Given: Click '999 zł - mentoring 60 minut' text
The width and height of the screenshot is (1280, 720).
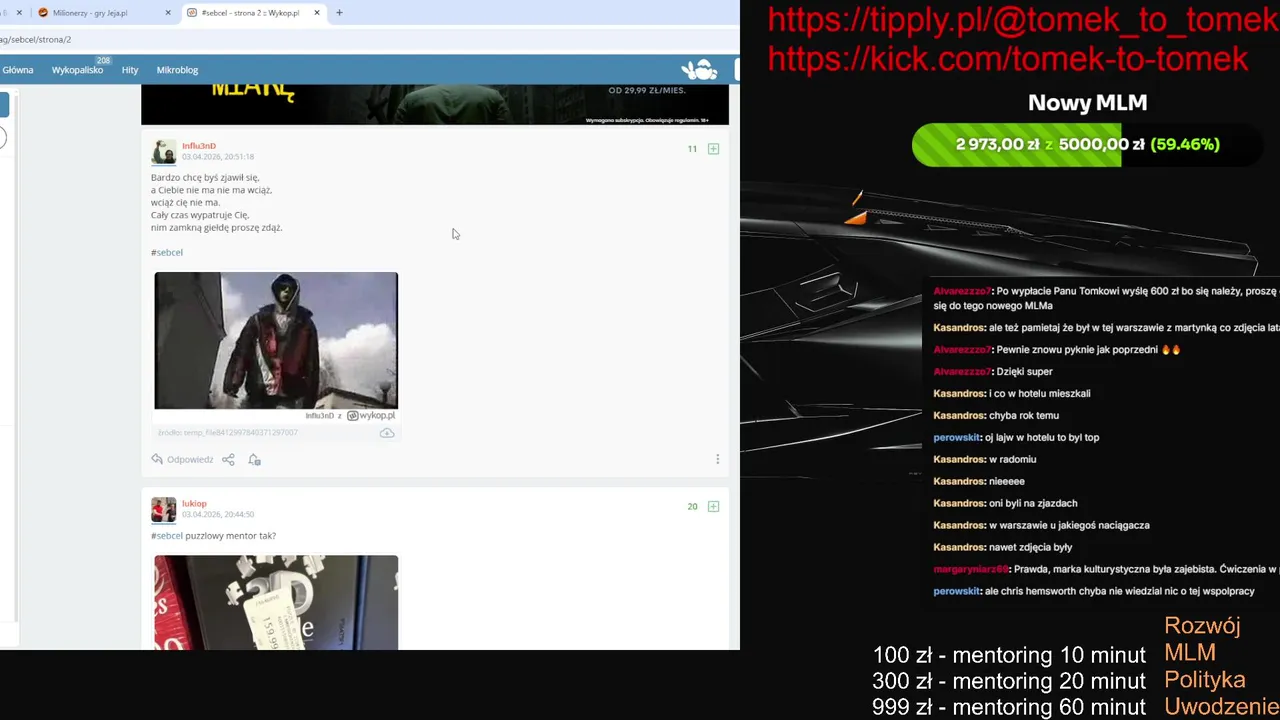Looking at the screenshot, I should [x=1009, y=708].
